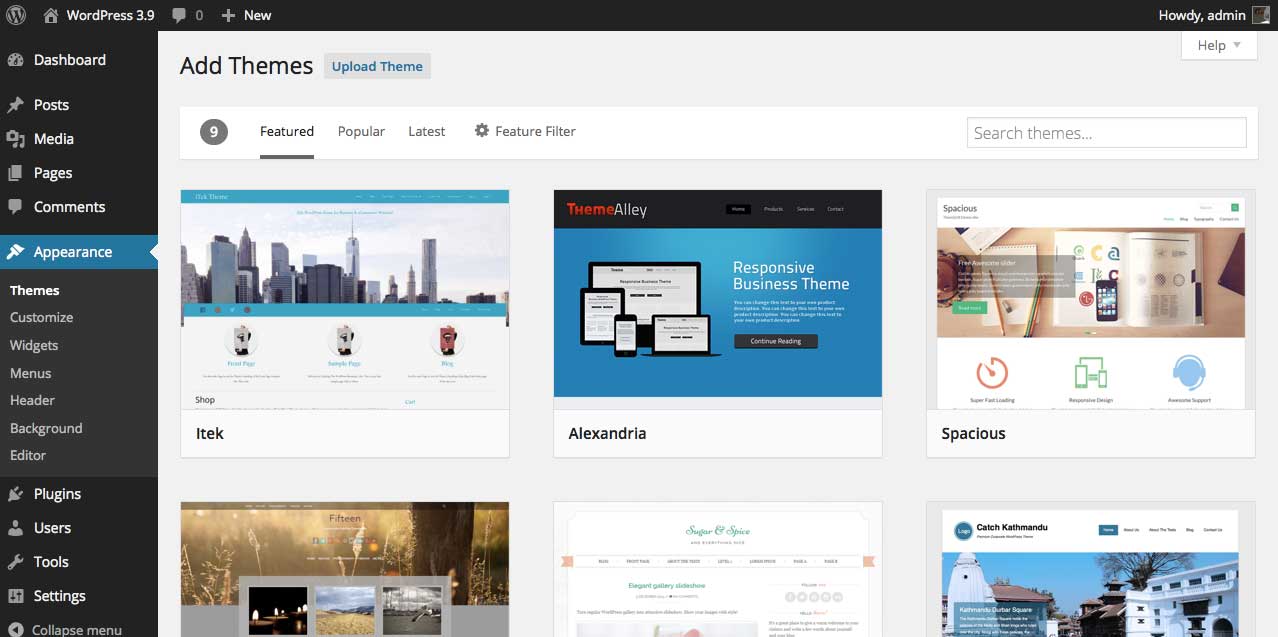
Task: Expand the Help dropdown
Action: (1219, 45)
